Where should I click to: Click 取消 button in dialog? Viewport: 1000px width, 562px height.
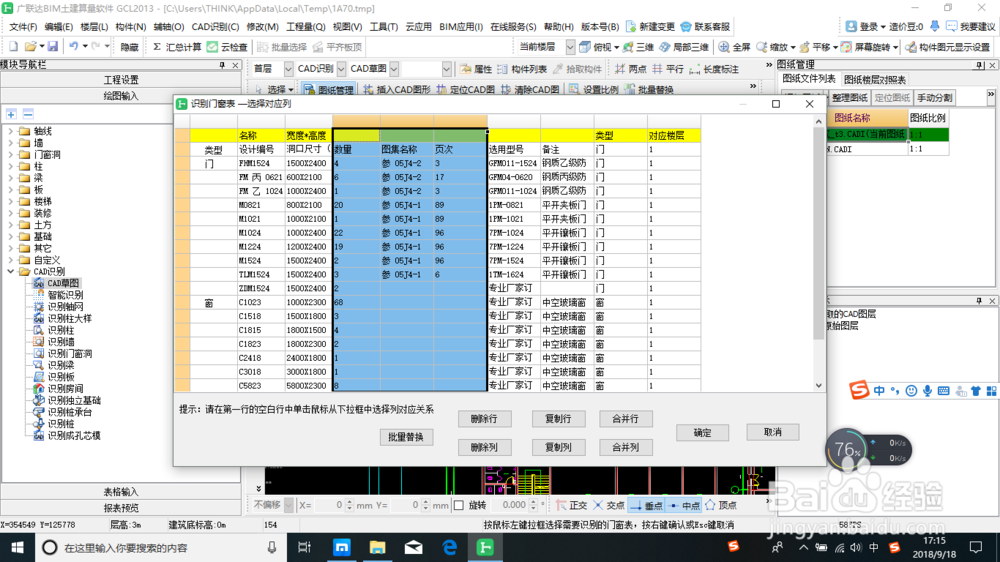coord(772,432)
